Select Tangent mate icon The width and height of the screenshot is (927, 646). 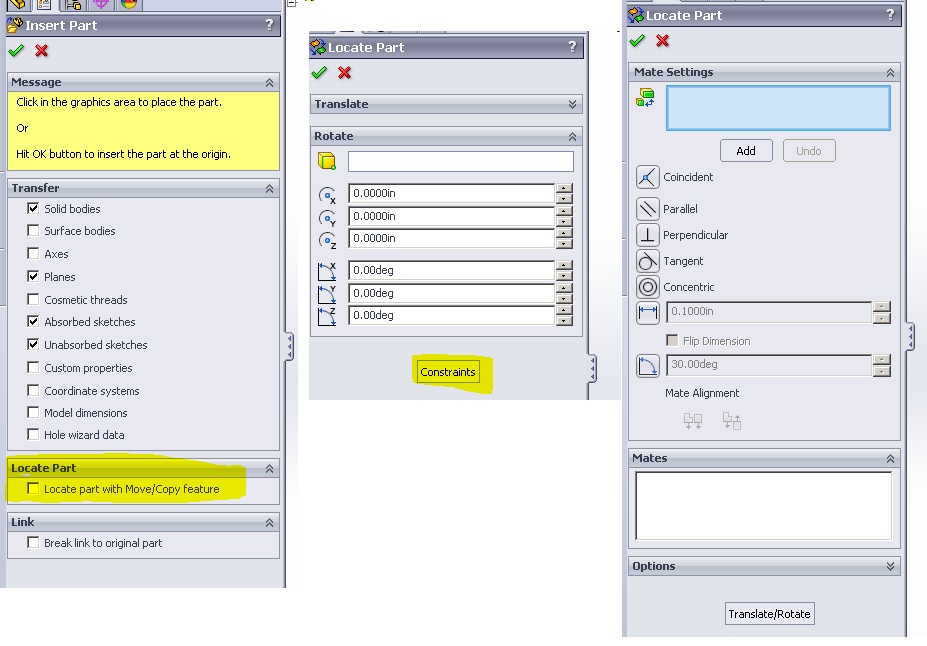pos(647,261)
